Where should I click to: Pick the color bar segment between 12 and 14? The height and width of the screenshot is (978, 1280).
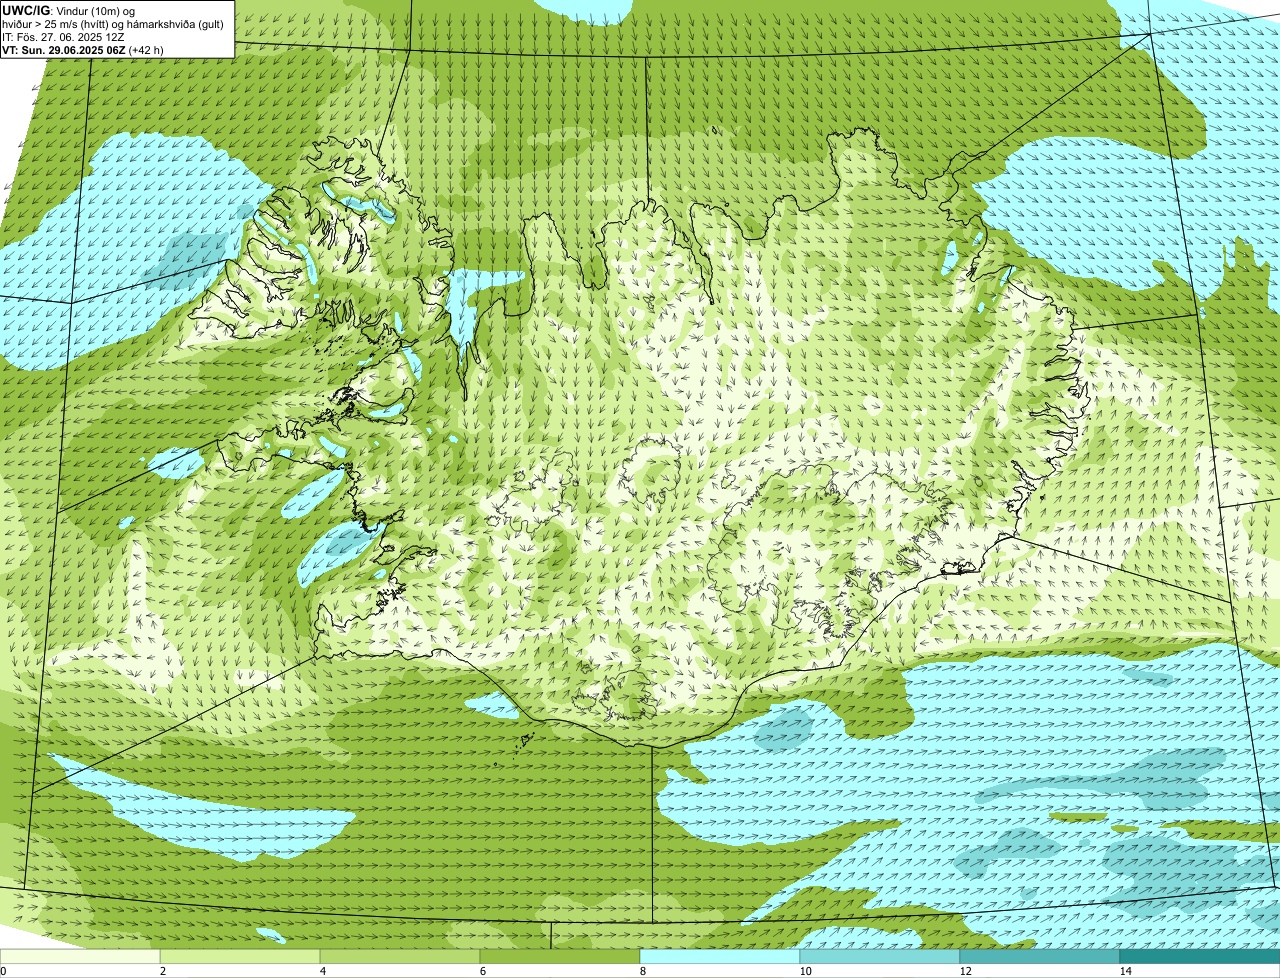click(x=1040, y=956)
